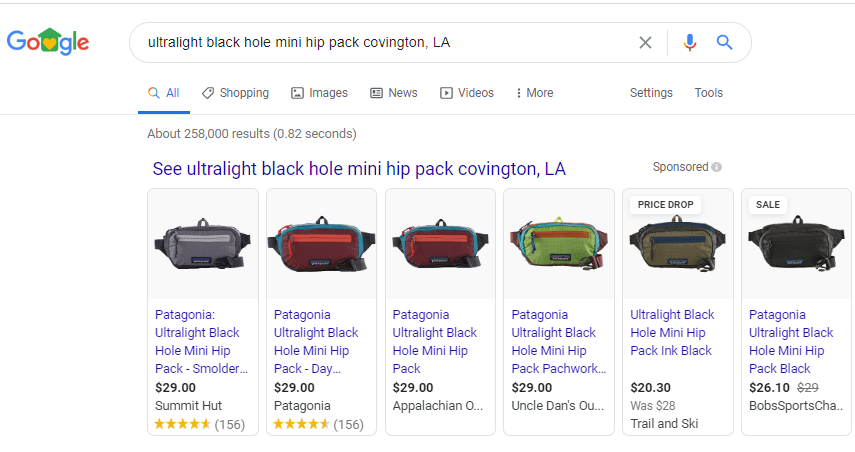Switch to the News tab
Screen dimensions: 855x452
point(394,93)
